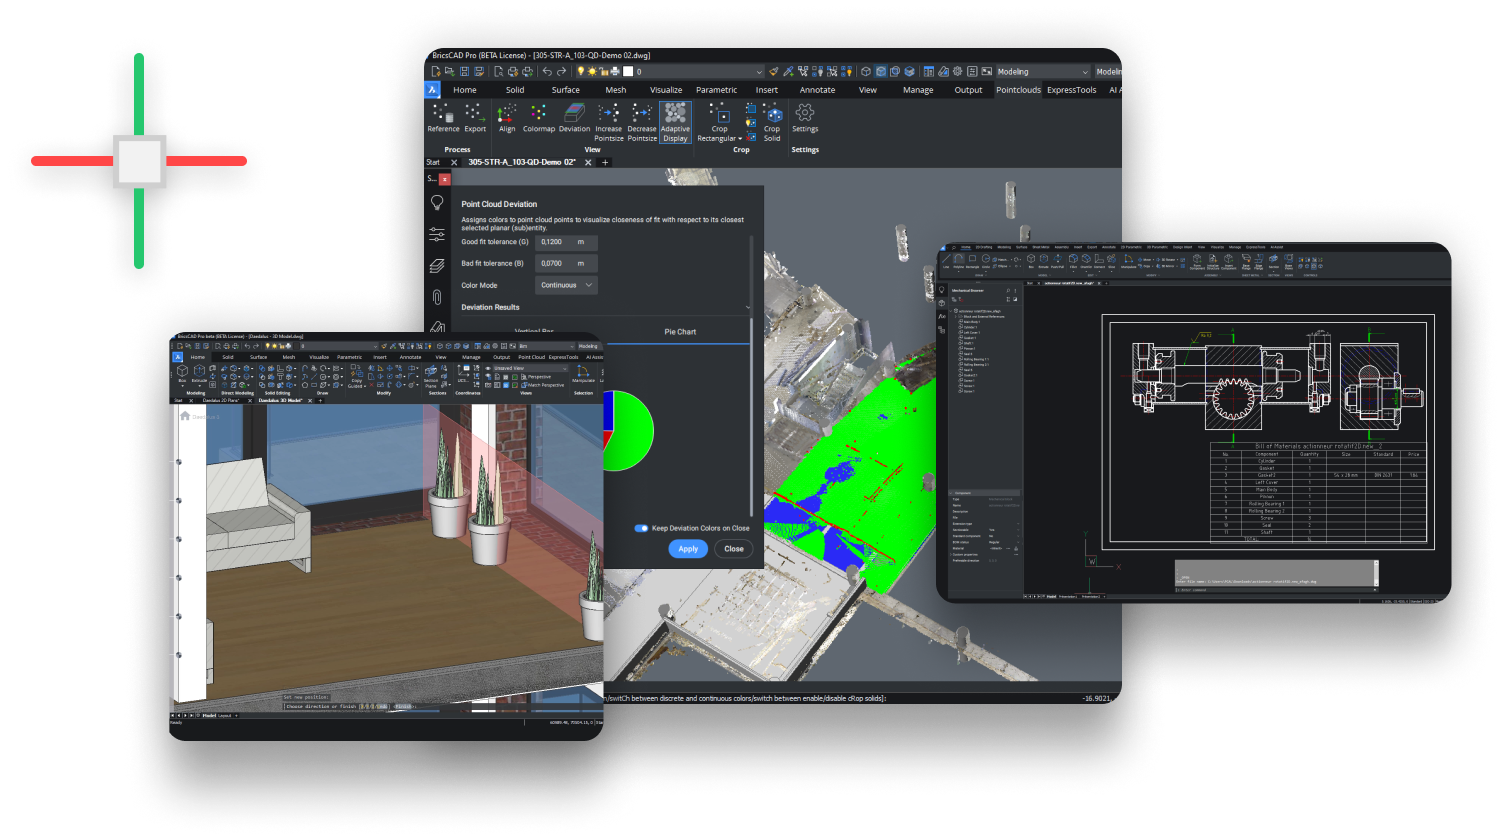The image size is (1500, 837).
Task: Select the 305-STR-A_103-QD-Demo 02 document tab
Action: click(x=522, y=162)
